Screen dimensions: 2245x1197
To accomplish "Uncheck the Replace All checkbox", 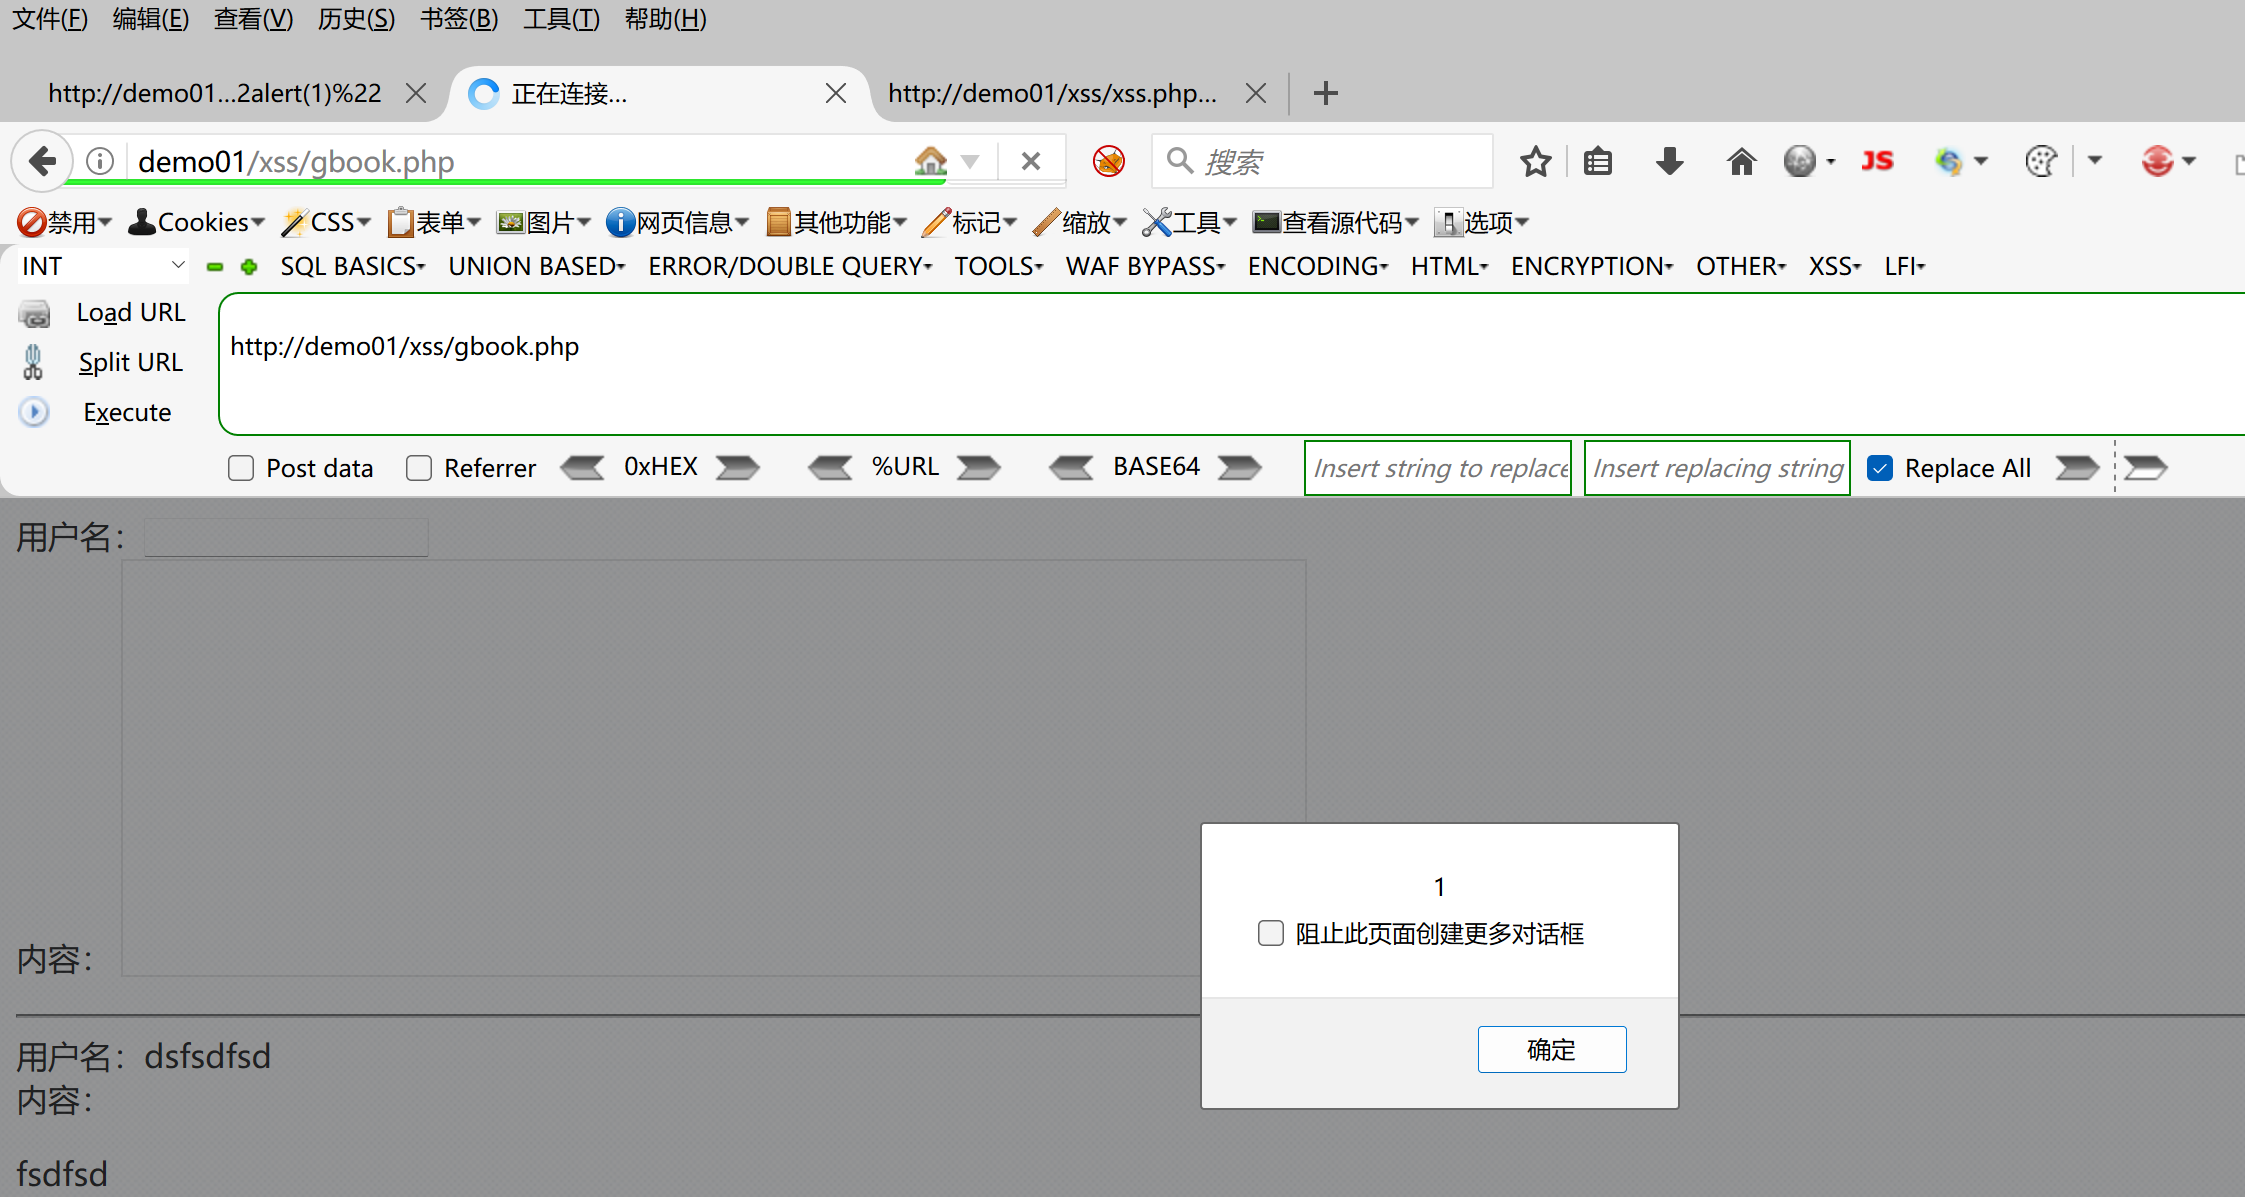I will tap(1880, 468).
